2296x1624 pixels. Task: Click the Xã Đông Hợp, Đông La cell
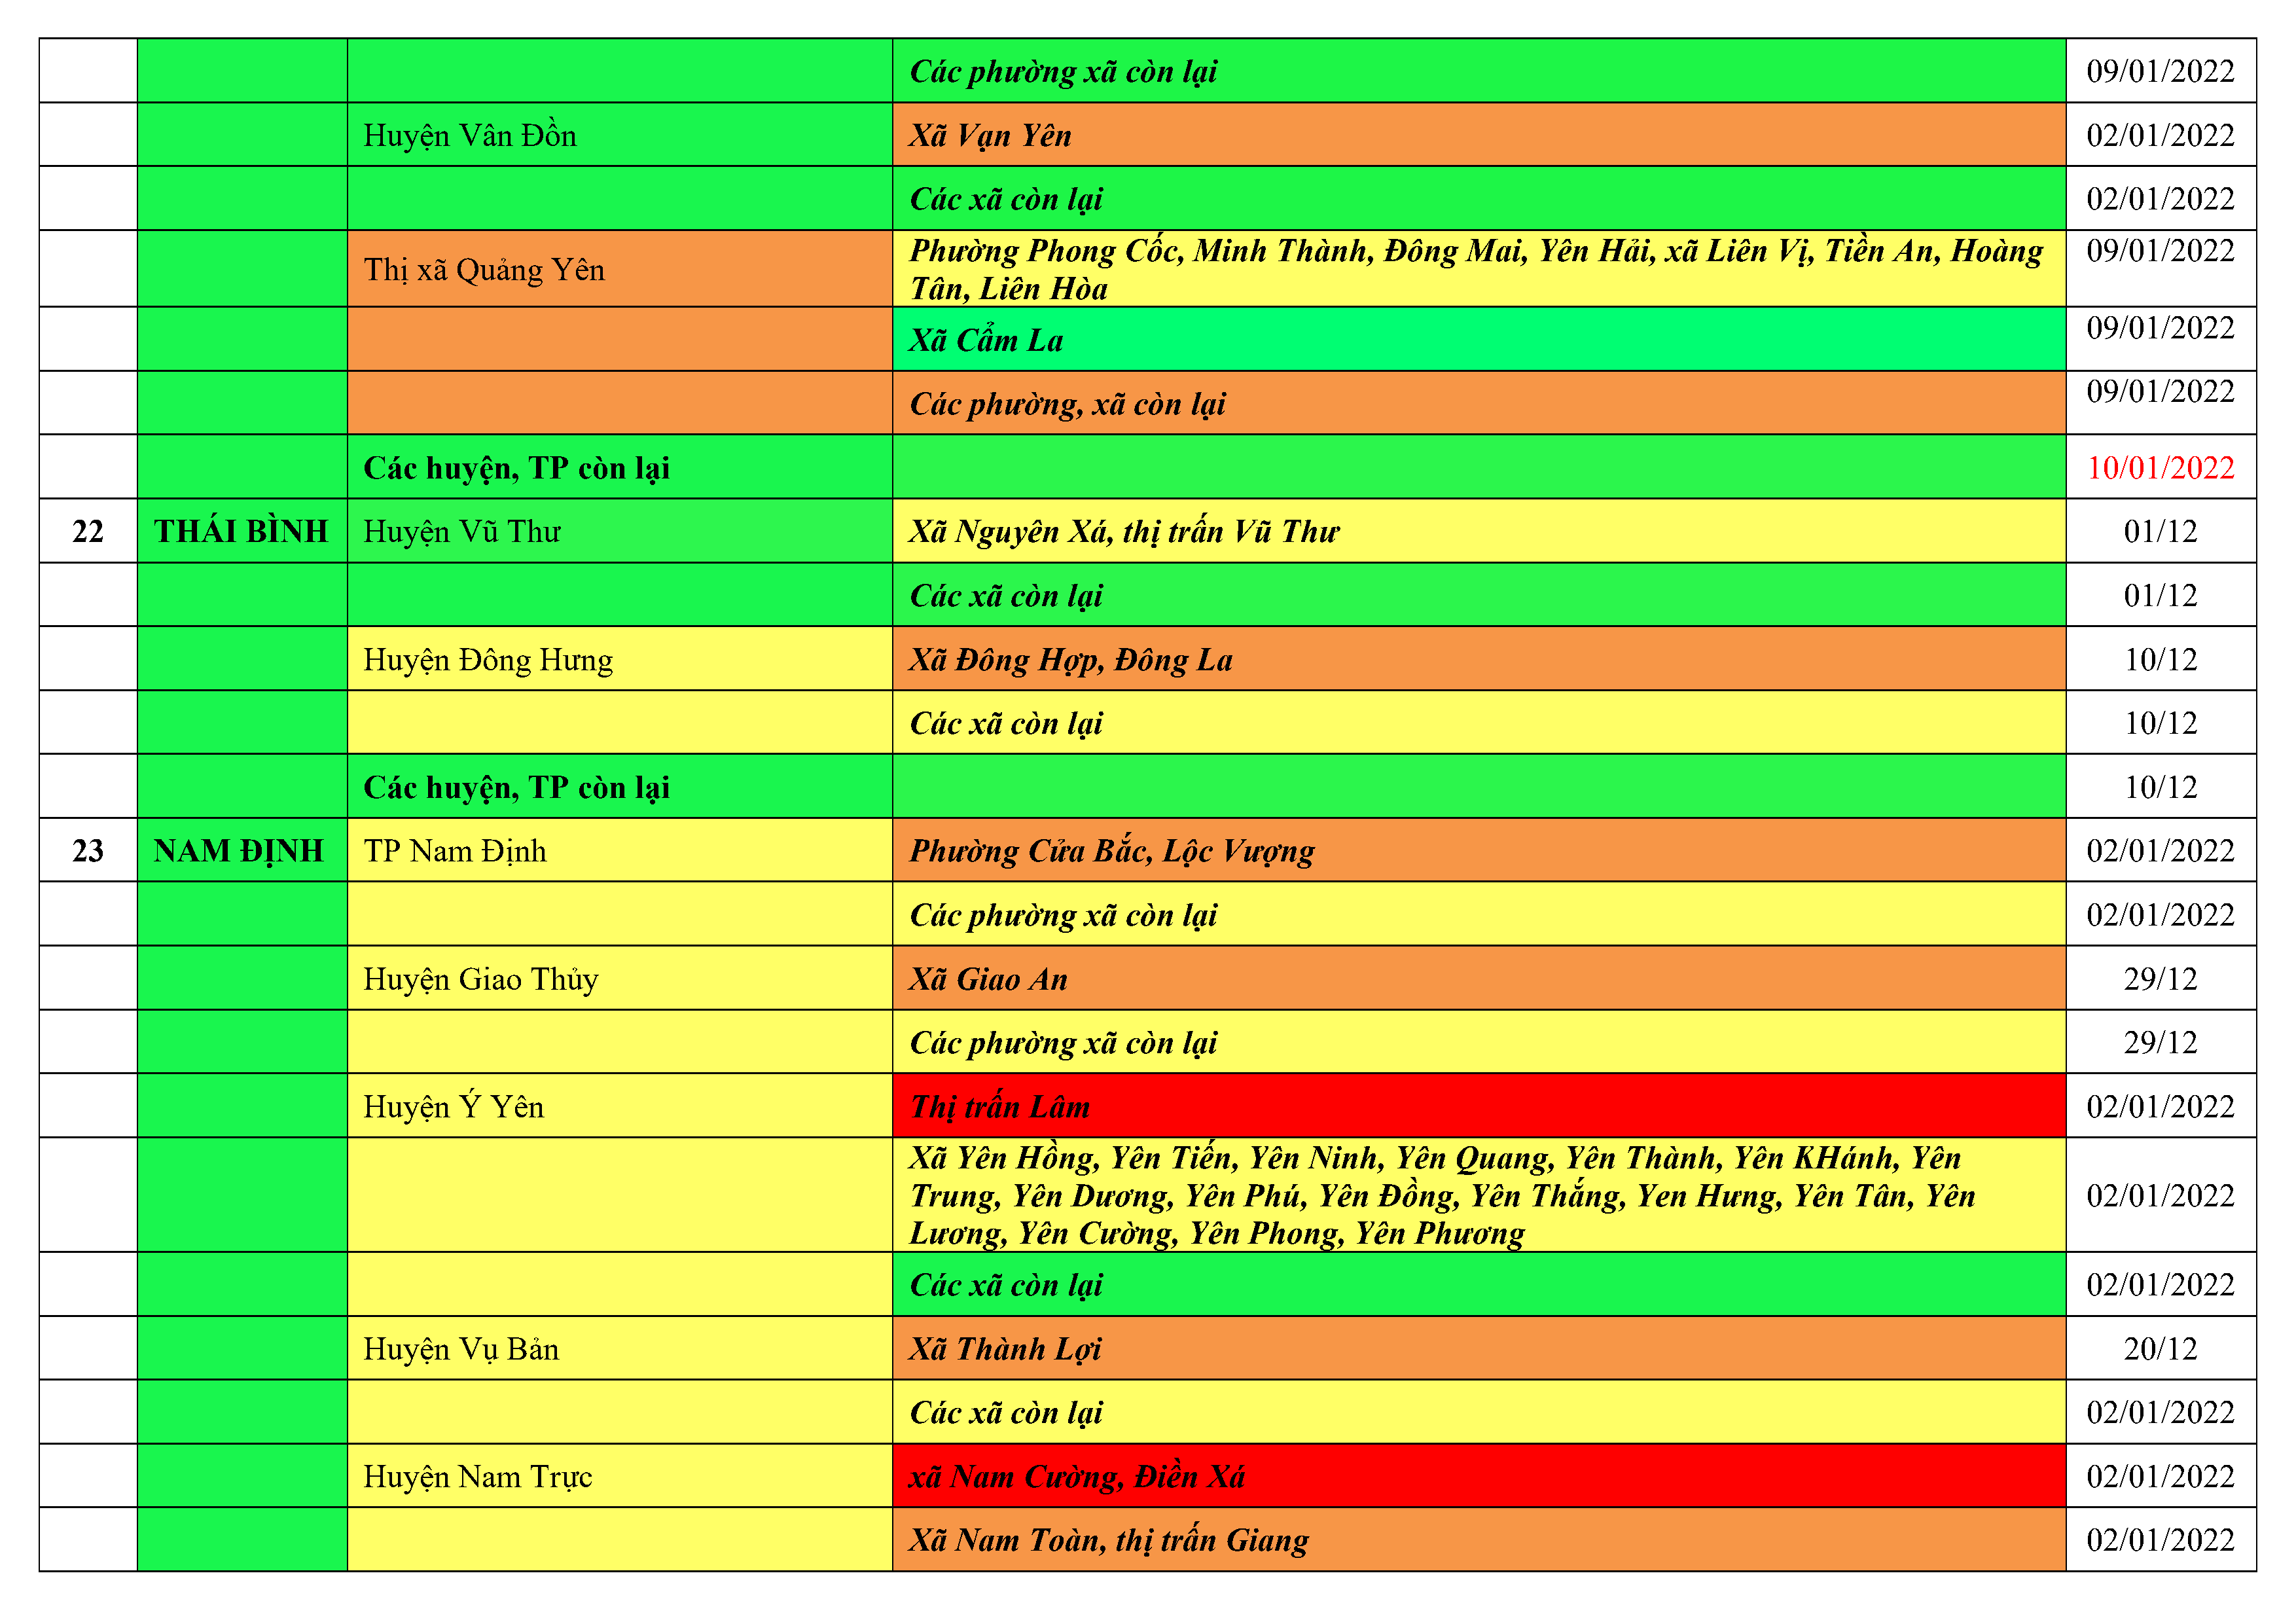pos(1070,659)
